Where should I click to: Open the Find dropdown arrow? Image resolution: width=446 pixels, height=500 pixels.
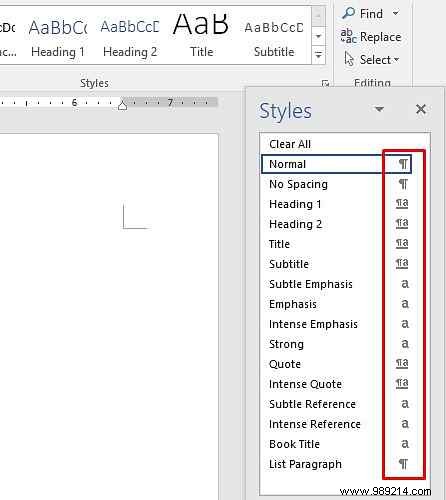click(x=396, y=13)
